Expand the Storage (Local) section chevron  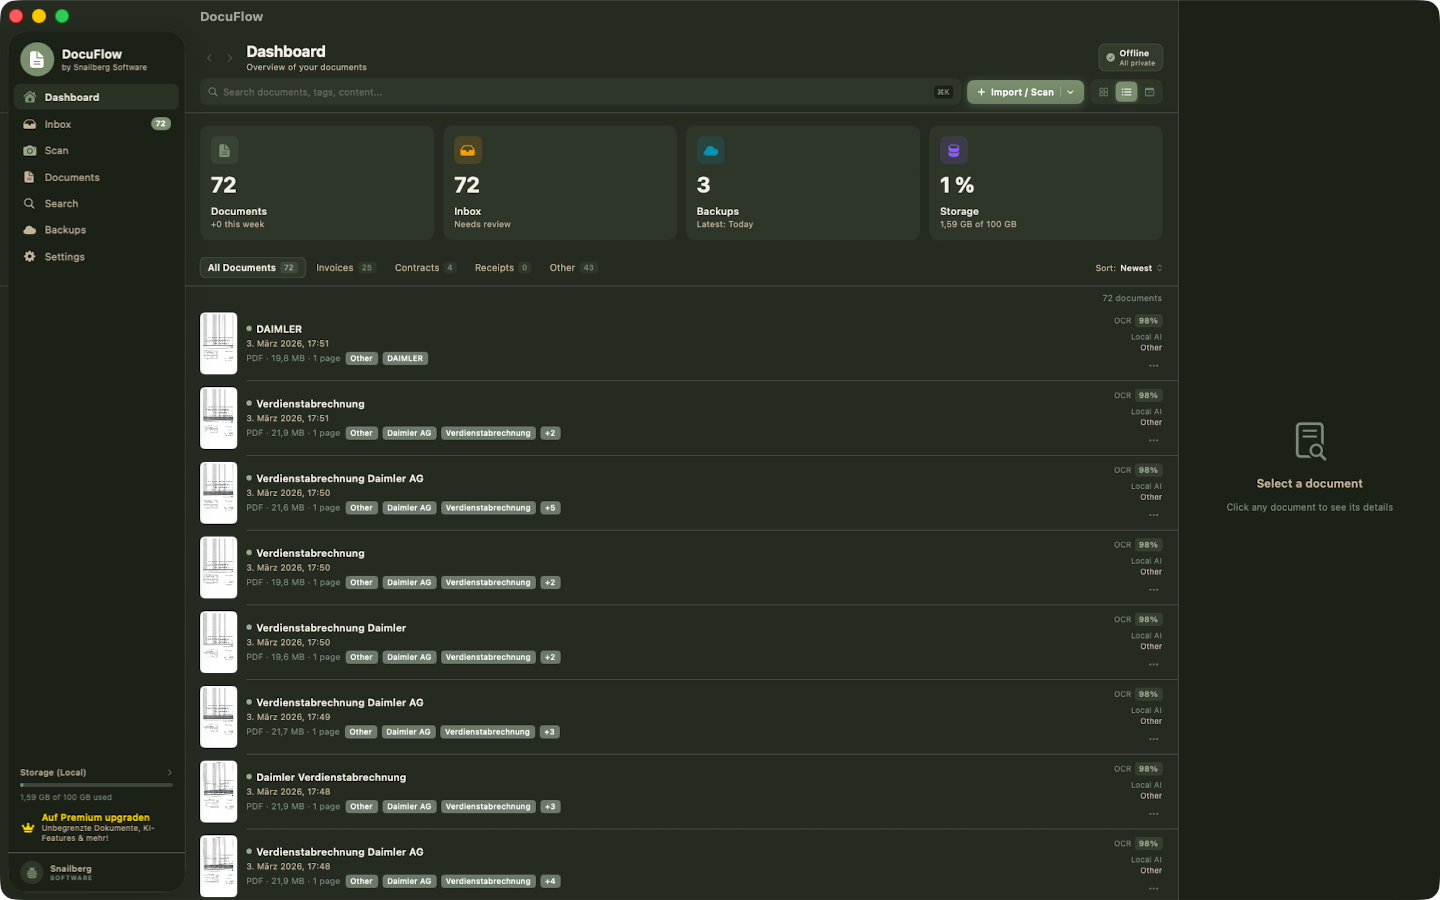170,773
